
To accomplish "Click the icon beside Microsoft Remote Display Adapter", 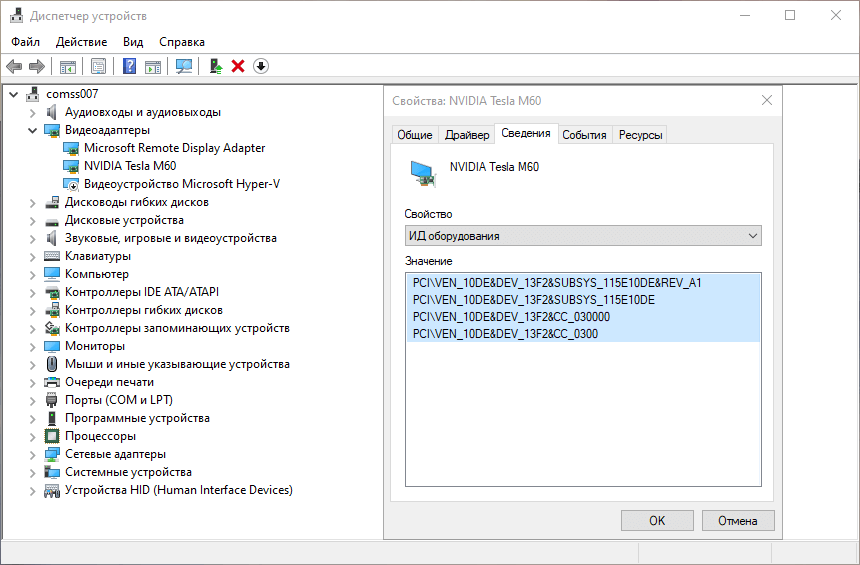I will [x=71, y=149].
